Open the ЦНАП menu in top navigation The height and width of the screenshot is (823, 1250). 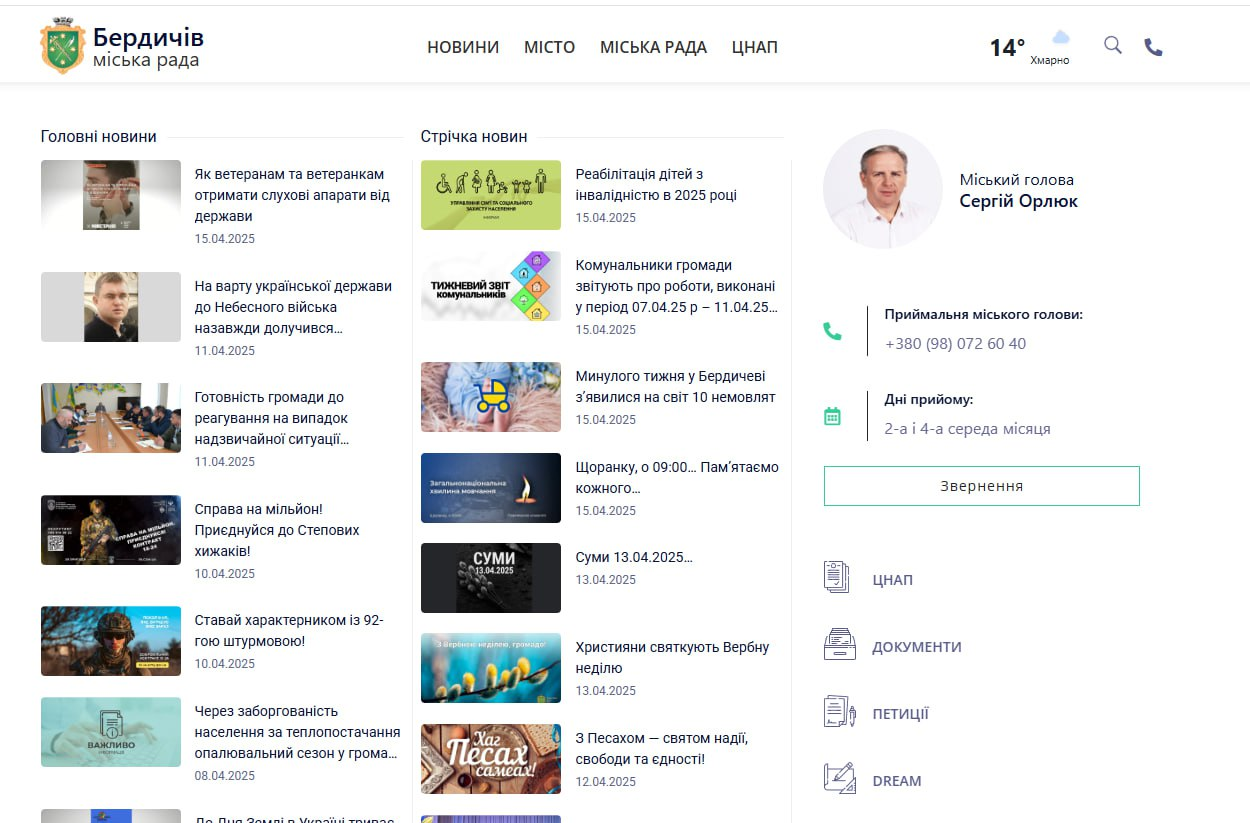[x=755, y=47]
